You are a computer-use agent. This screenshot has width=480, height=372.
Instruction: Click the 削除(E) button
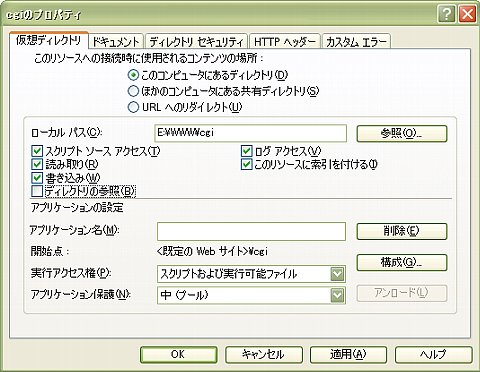click(x=402, y=231)
